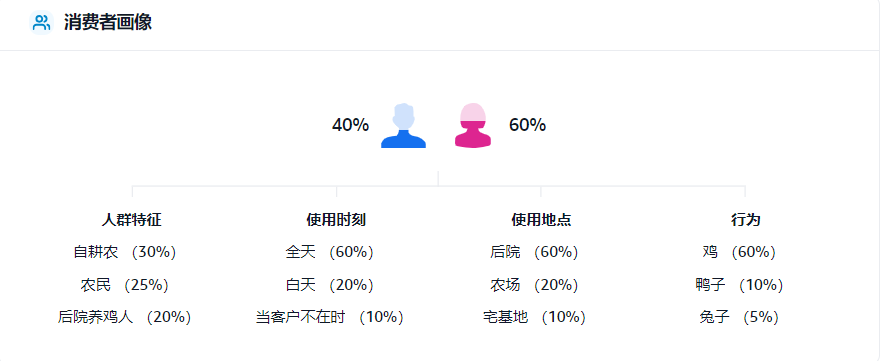The image size is (883, 361).
Task: Click the 消费者画像 section title
Action: [x=108, y=23]
